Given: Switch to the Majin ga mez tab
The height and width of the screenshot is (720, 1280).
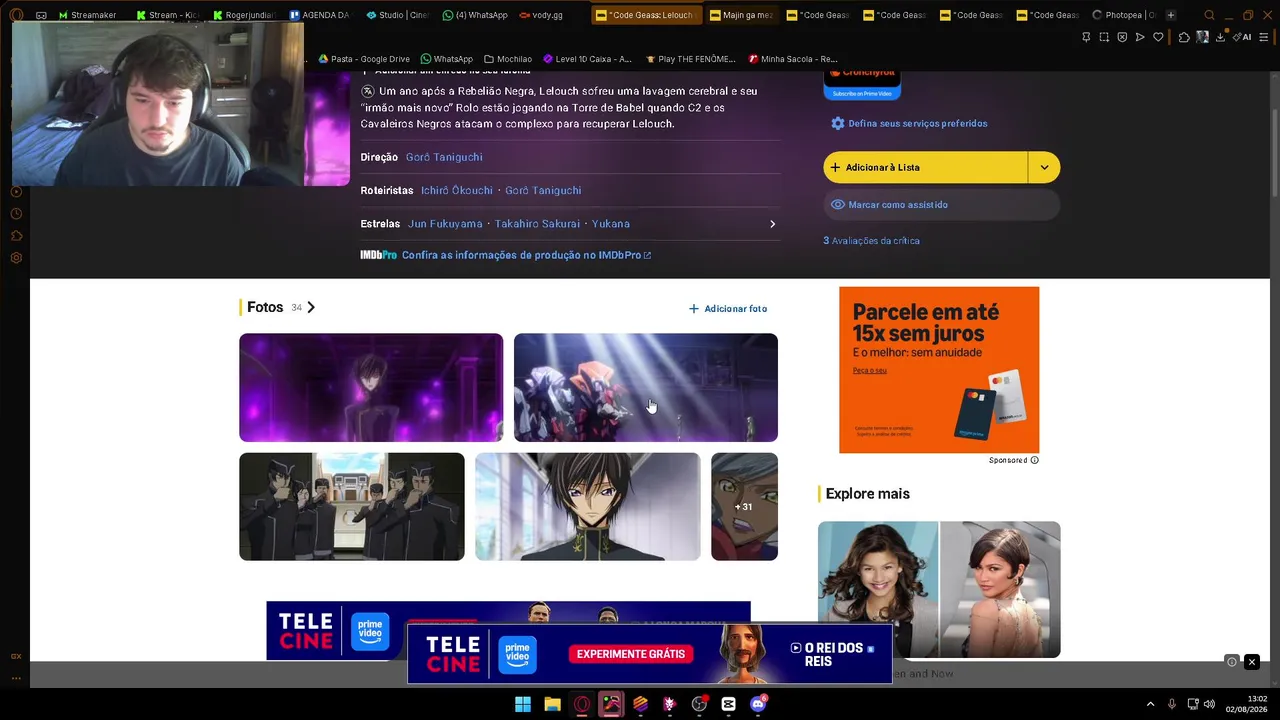Looking at the screenshot, I should [741, 15].
